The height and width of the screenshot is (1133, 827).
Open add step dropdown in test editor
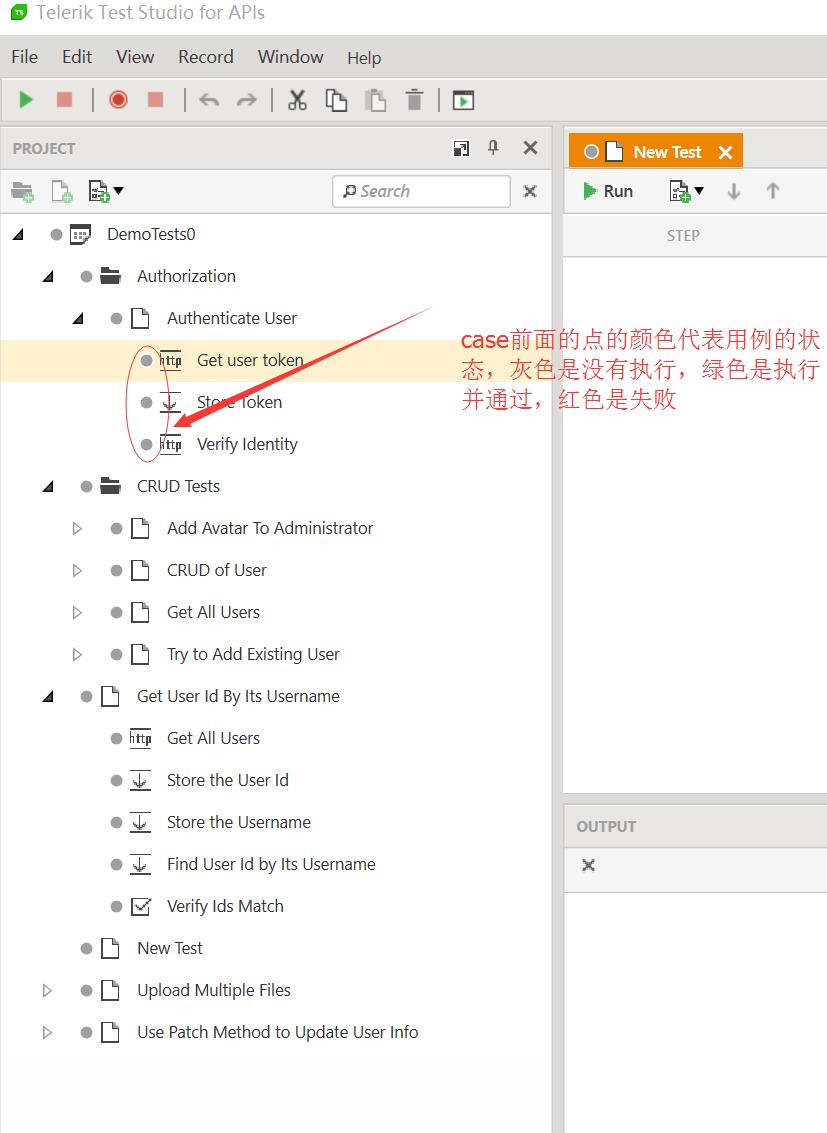pos(686,191)
